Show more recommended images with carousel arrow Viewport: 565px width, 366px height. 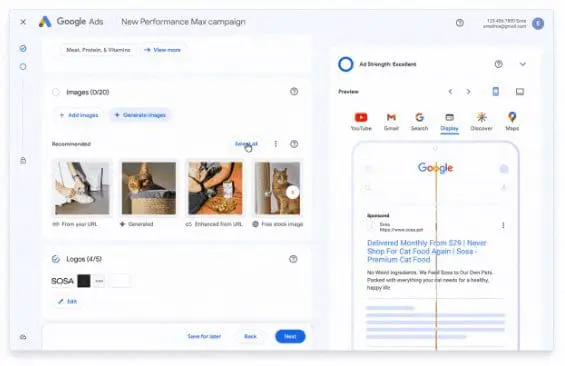[x=293, y=192]
